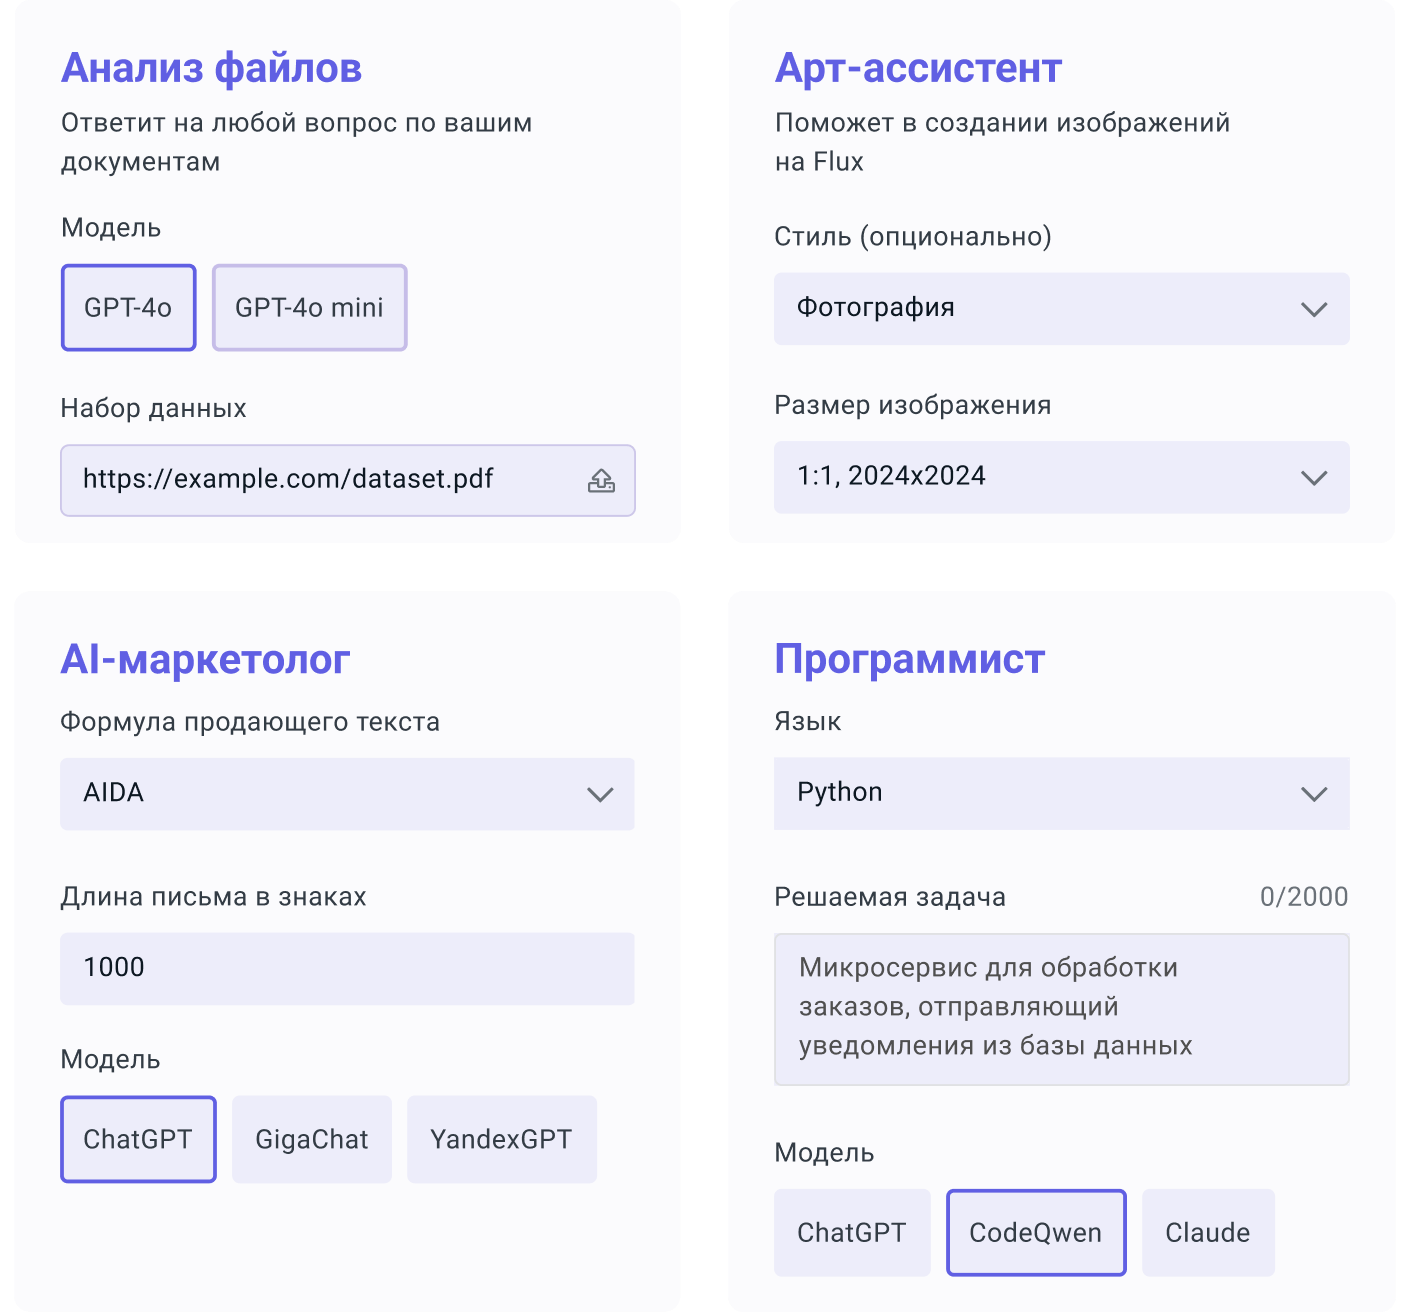The height and width of the screenshot is (1312, 1410).
Task: Click the Программист heading
Action: pyautogui.click(x=909, y=659)
